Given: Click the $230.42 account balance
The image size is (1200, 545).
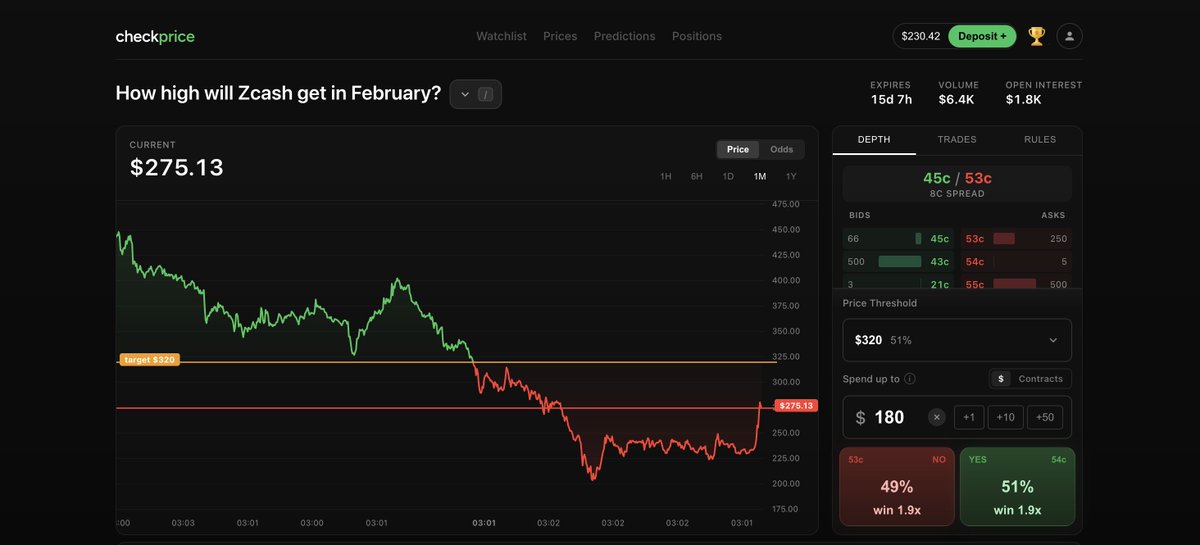Looking at the screenshot, I should pos(921,36).
